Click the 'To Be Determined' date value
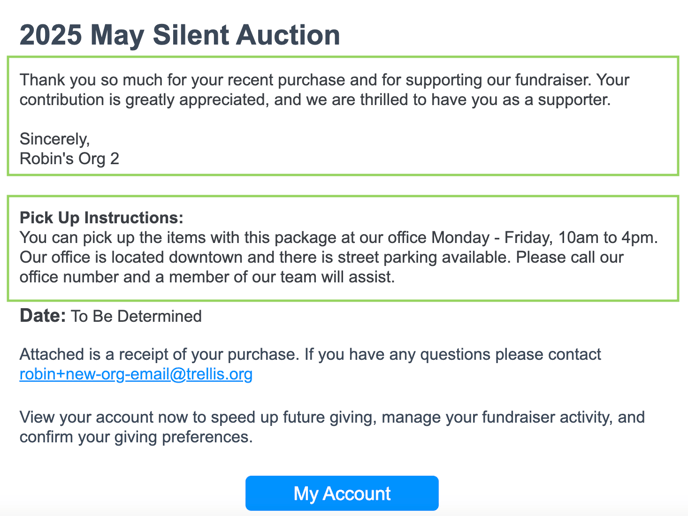This screenshot has height=516, width=688. (136, 316)
